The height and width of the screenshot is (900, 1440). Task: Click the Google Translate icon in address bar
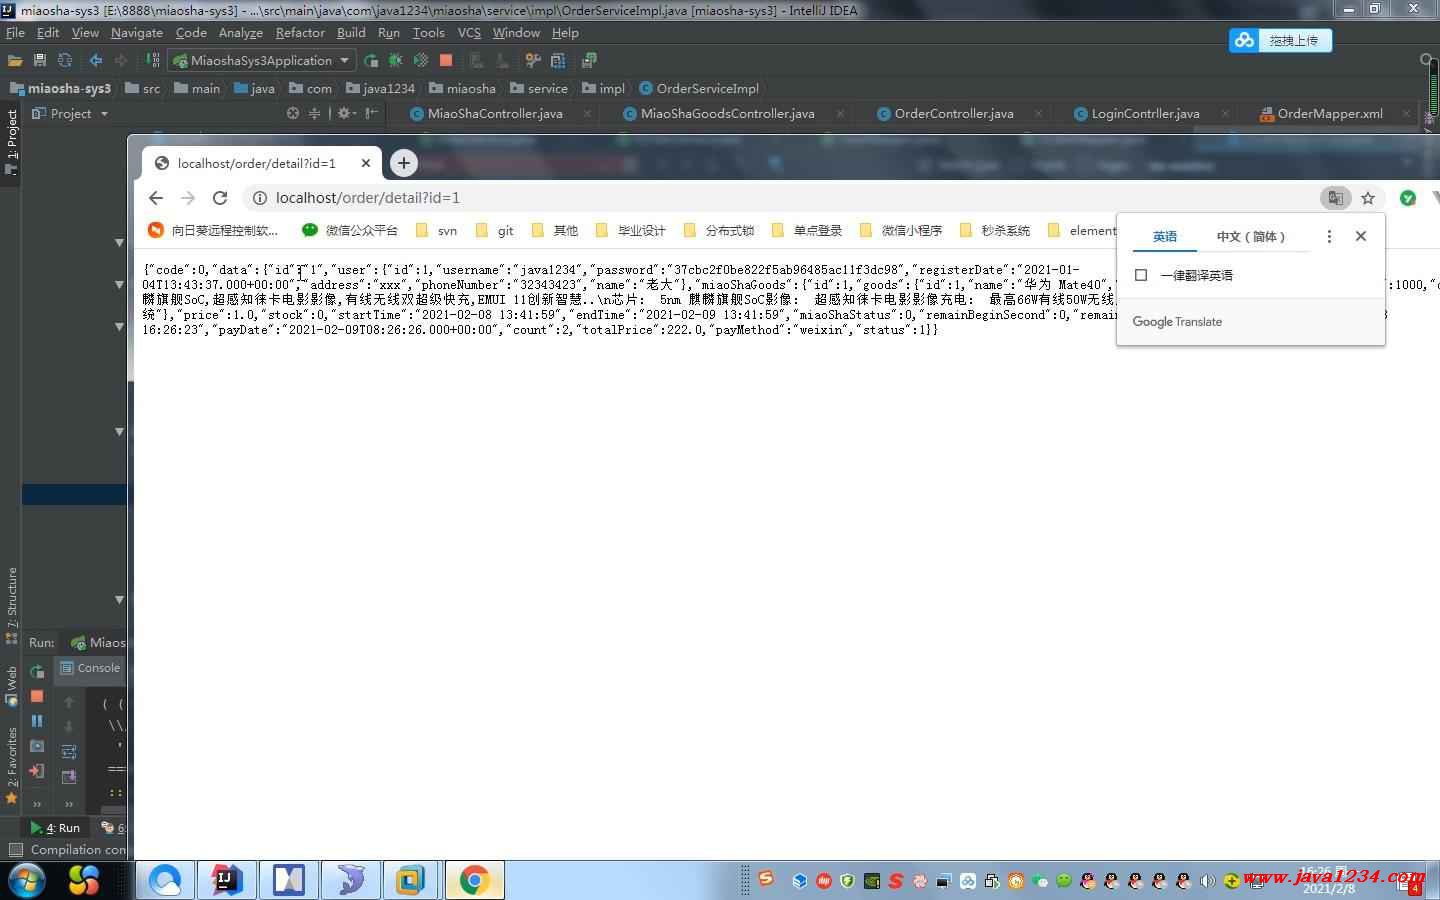[x=1335, y=198]
